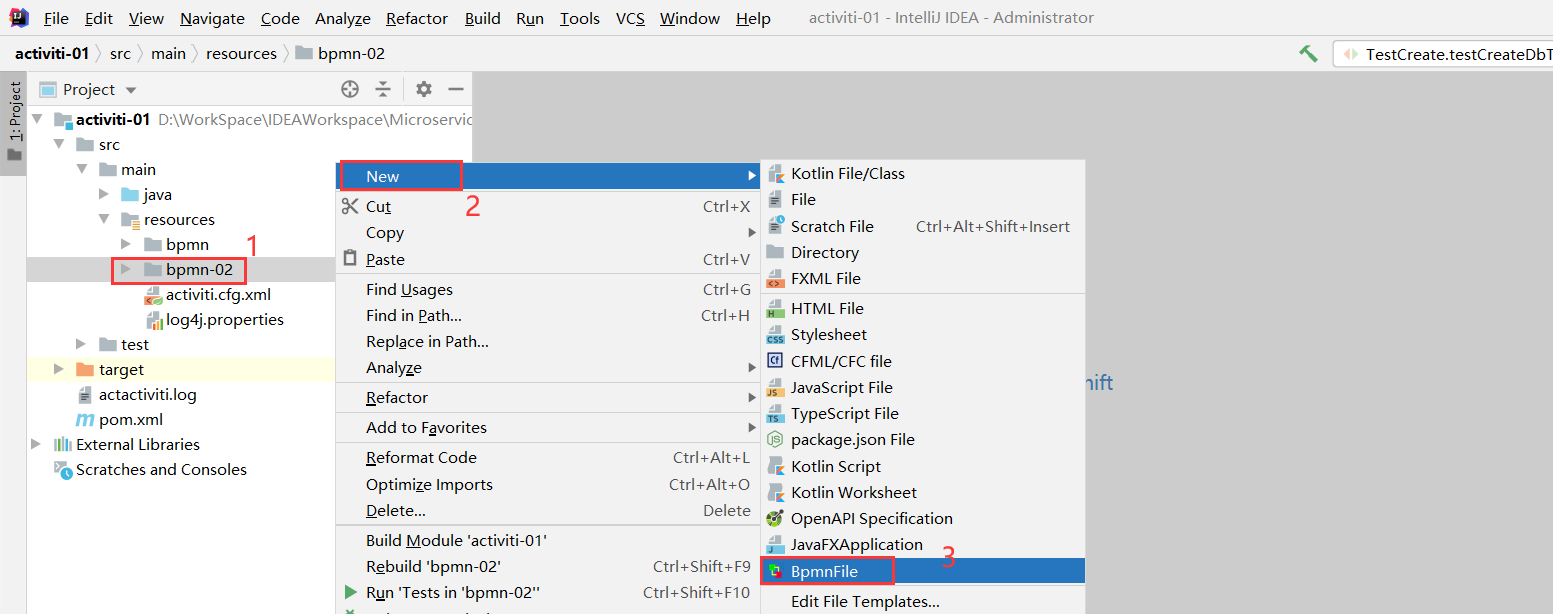Click resources breadcrumb in navigation bar
Screen dimensions: 1553x614
tap(241, 53)
